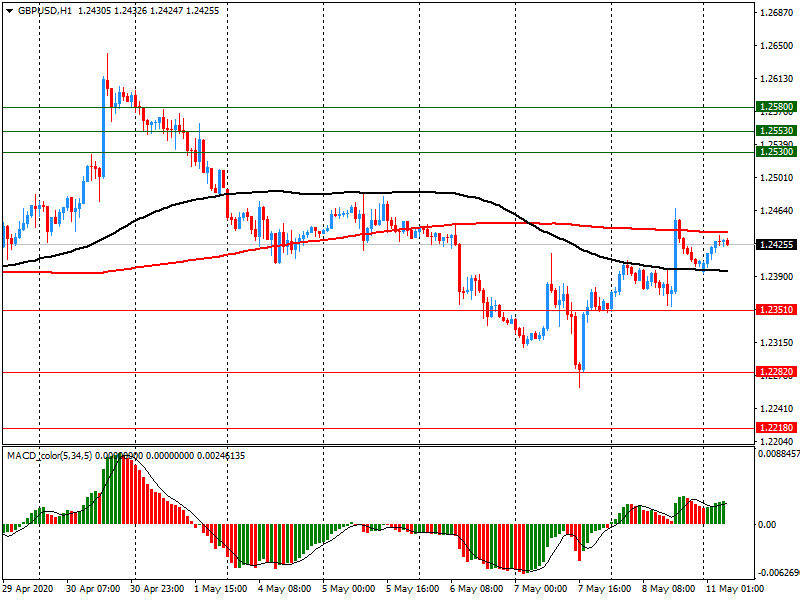Click the 1.24640 price scale value
The width and height of the screenshot is (800, 600).
pyautogui.click(x=777, y=210)
